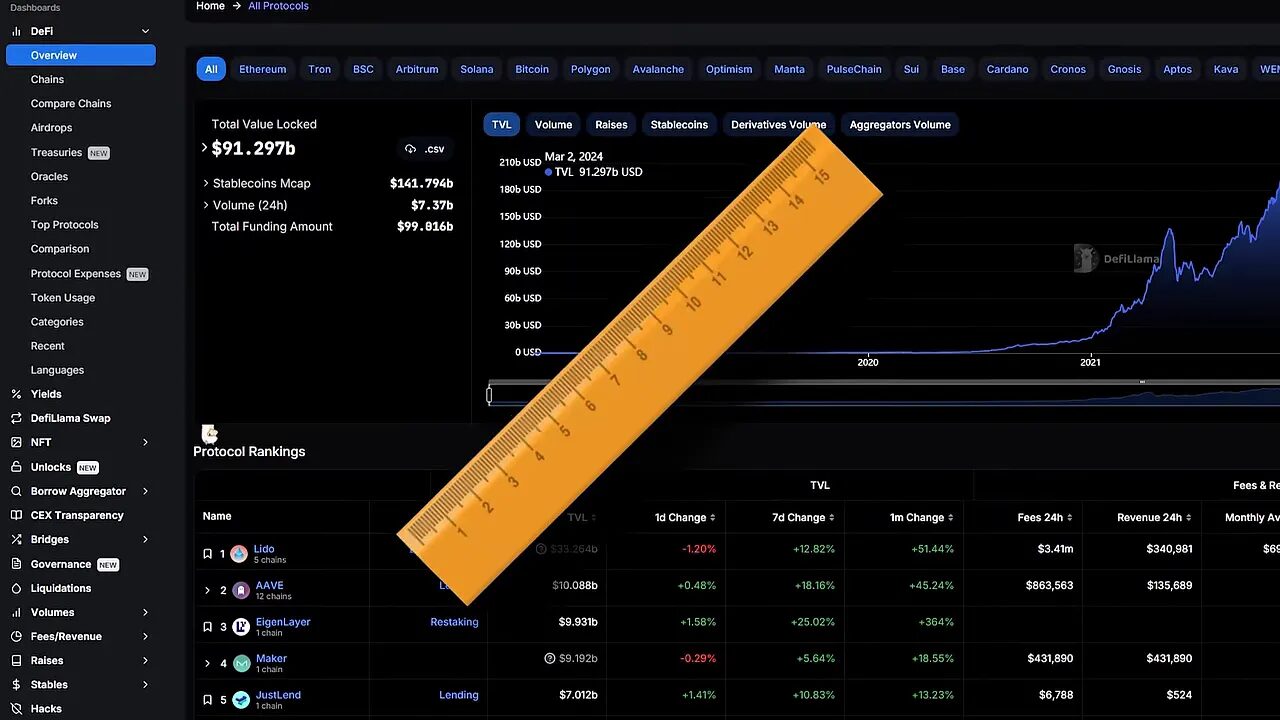Toggle the bookmark next to JustLend
Screen dimensions: 1280x720
point(207,700)
